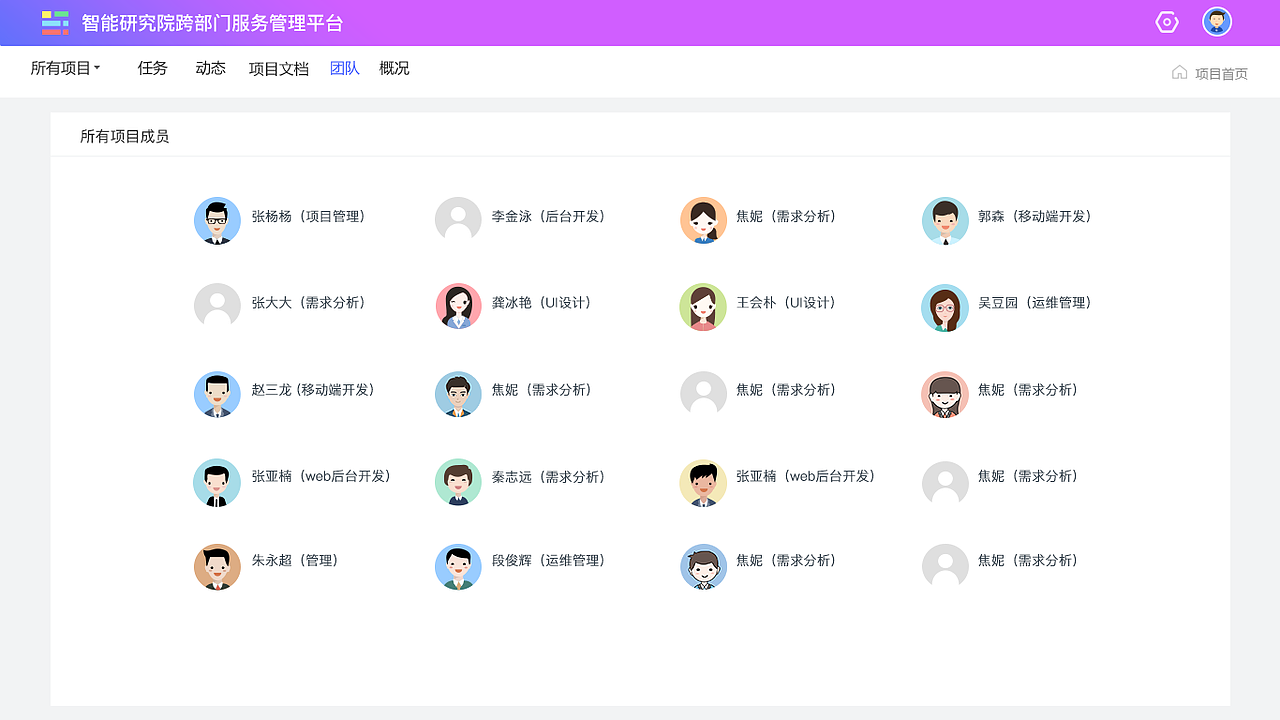Select 朱永超 (管理) avatar
This screenshot has height=720, width=1280.
tap(217, 567)
